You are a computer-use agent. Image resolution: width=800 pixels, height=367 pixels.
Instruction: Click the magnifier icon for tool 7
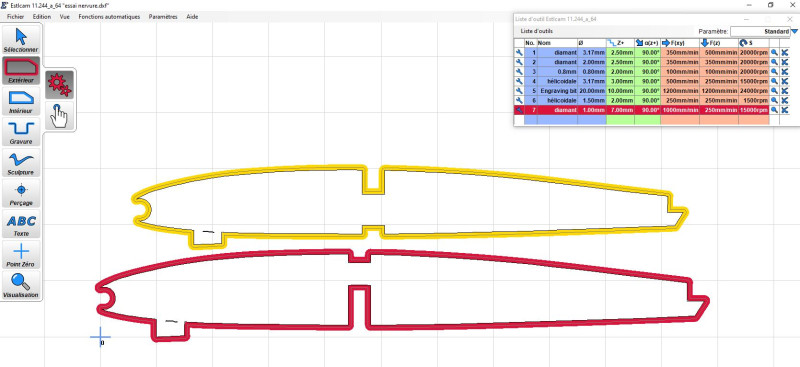tap(774, 110)
